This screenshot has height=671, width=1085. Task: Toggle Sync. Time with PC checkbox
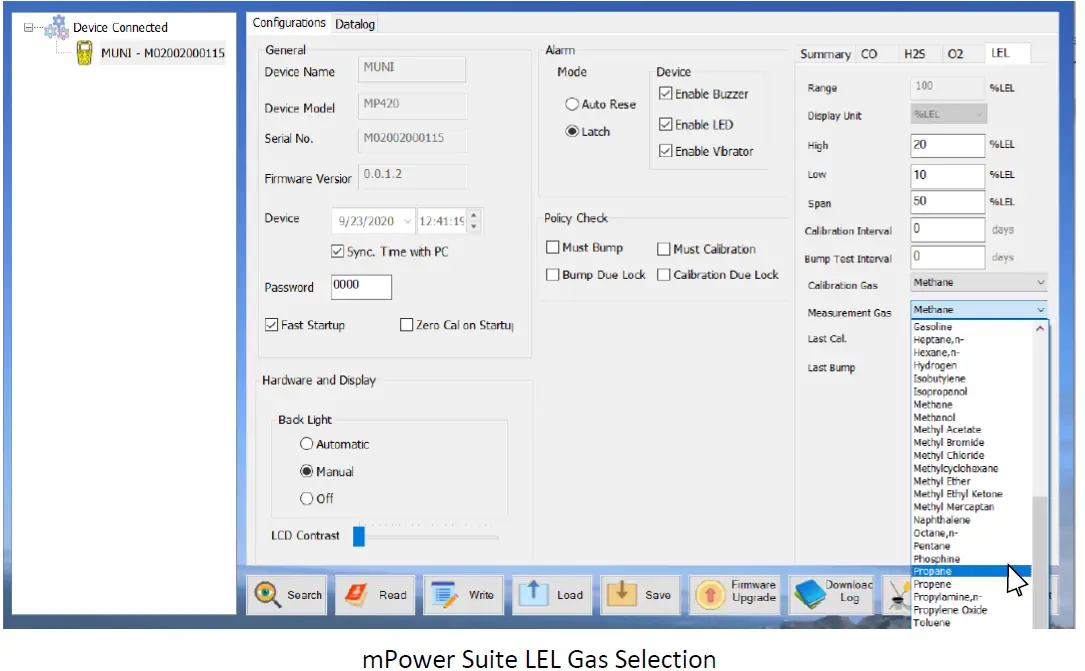click(338, 252)
